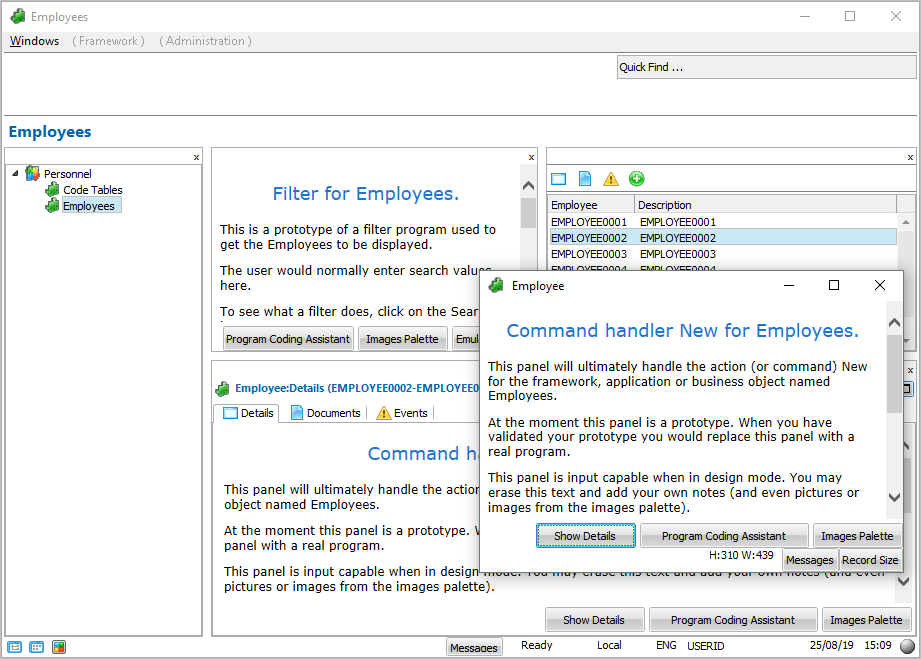Click the first status bar window icon
This screenshot has width=921, height=659.
[15, 647]
